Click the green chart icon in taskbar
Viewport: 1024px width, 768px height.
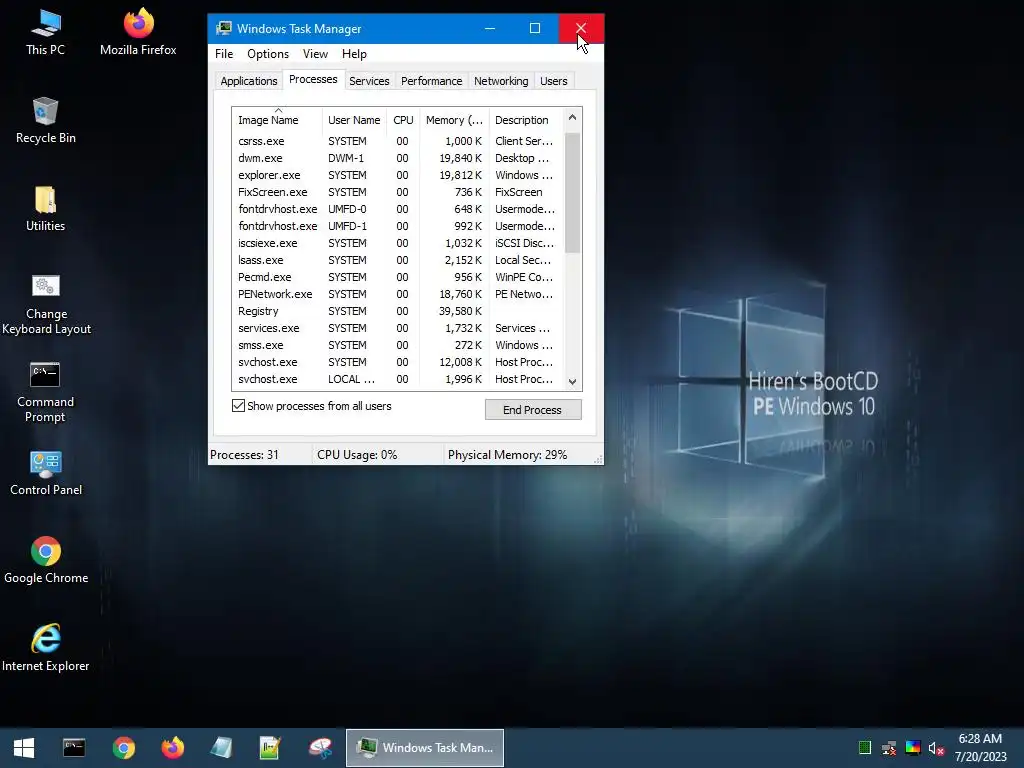click(x=270, y=748)
